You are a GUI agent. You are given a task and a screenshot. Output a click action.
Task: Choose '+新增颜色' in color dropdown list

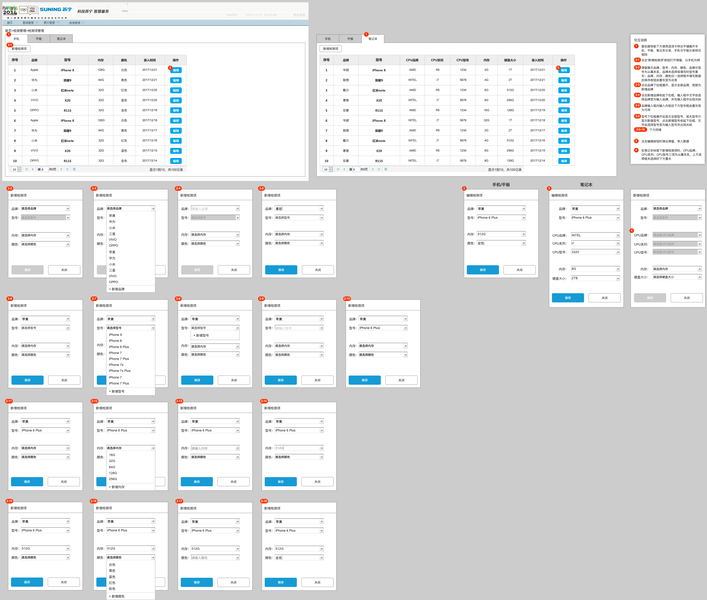tap(117, 596)
